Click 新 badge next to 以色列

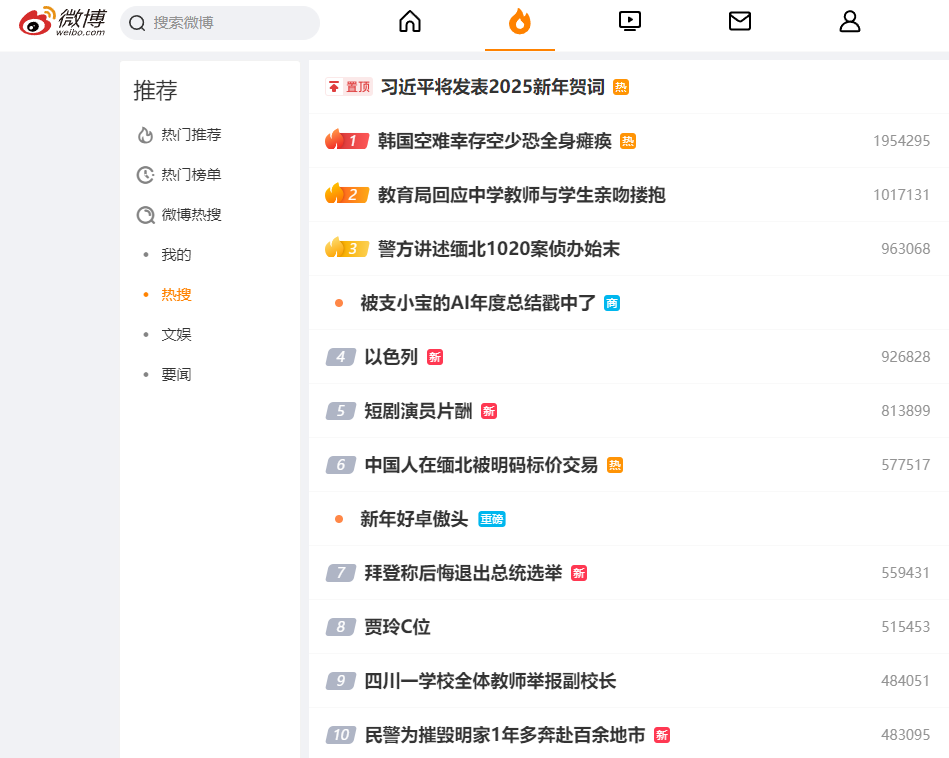point(435,357)
